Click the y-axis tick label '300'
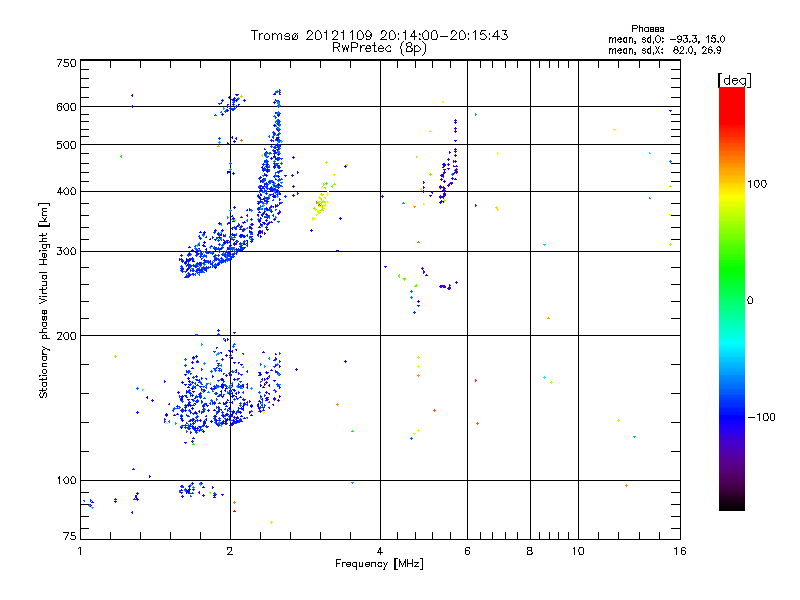The image size is (800, 600). click(66, 252)
